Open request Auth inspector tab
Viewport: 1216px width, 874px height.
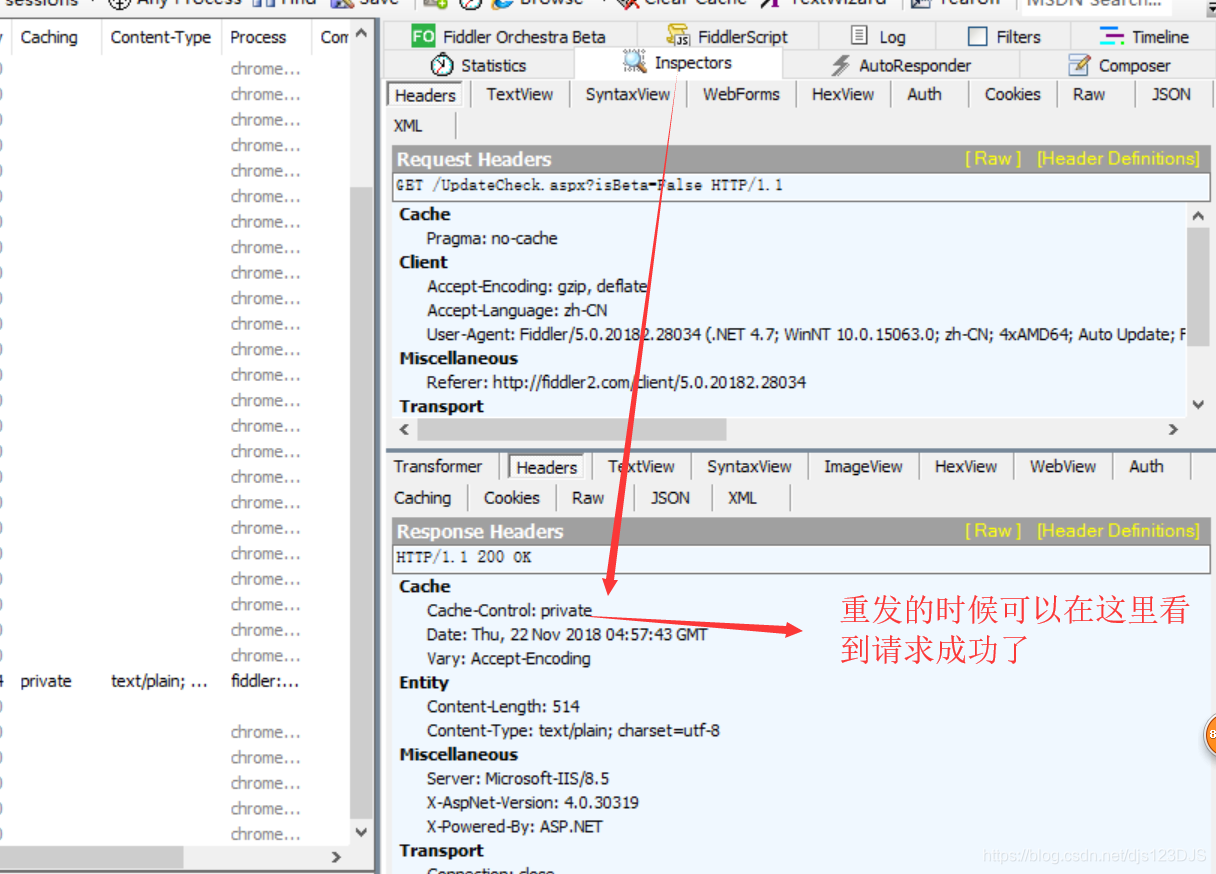coord(924,94)
